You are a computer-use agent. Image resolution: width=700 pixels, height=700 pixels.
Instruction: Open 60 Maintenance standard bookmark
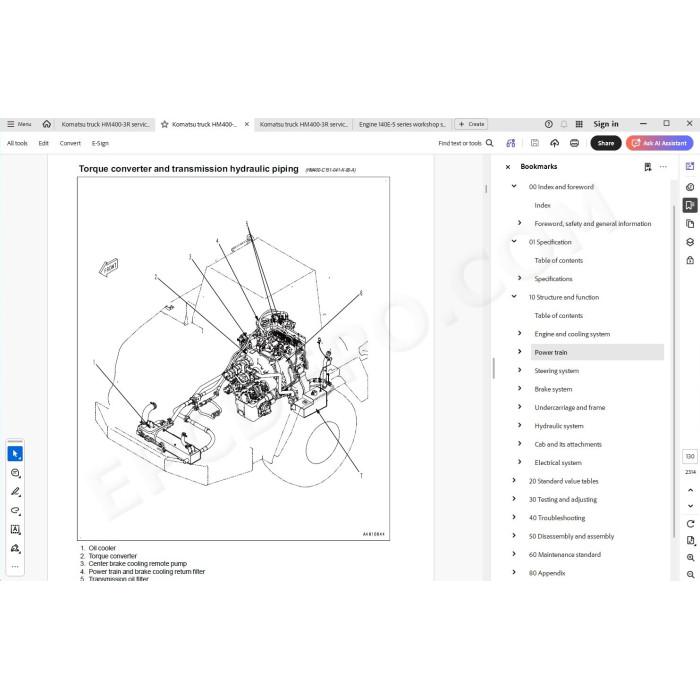(564, 554)
